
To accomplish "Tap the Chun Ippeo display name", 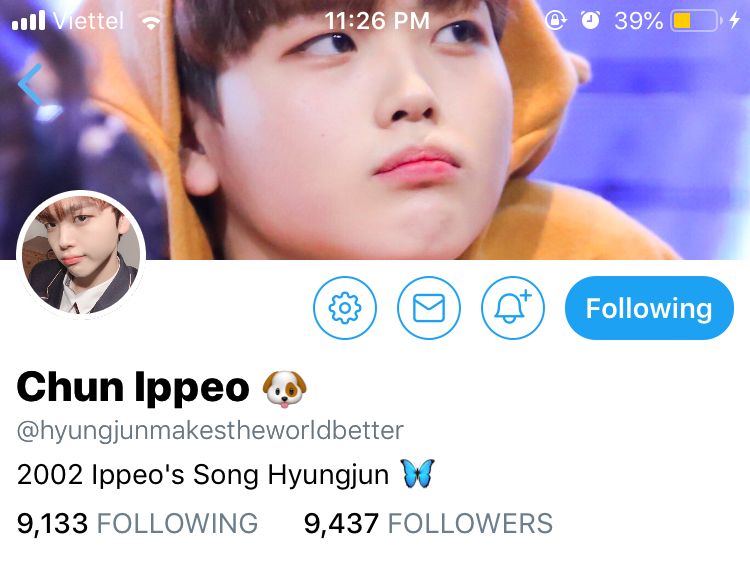I will pyautogui.click(x=133, y=388).
